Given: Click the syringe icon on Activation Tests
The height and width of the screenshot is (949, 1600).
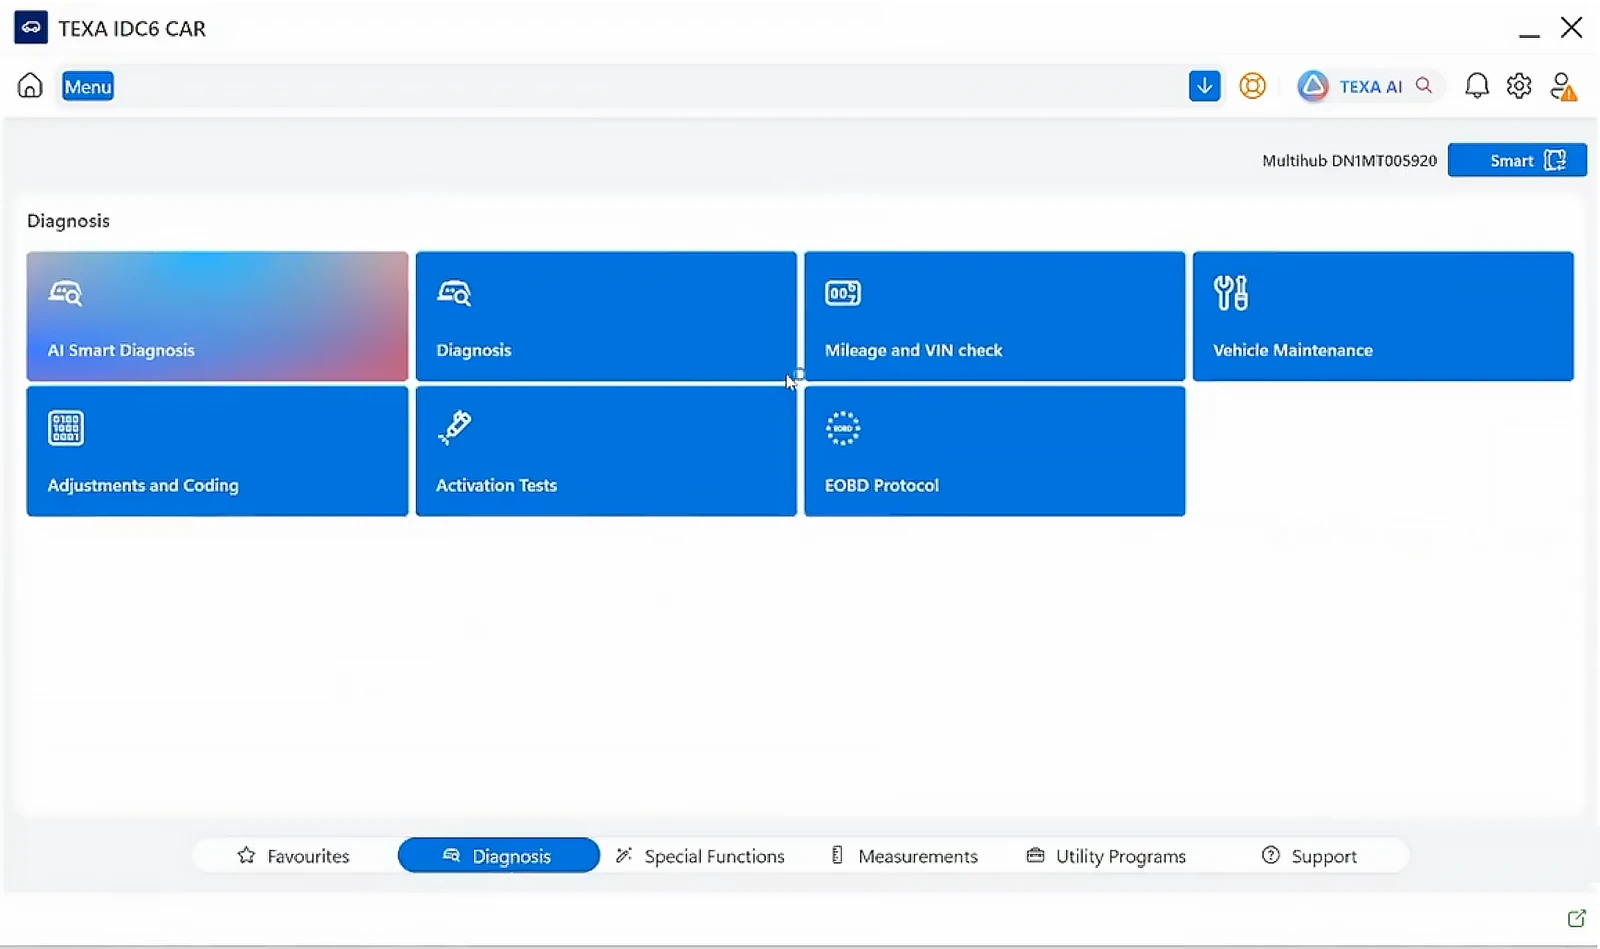Looking at the screenshot, I should tap(454, 428).
